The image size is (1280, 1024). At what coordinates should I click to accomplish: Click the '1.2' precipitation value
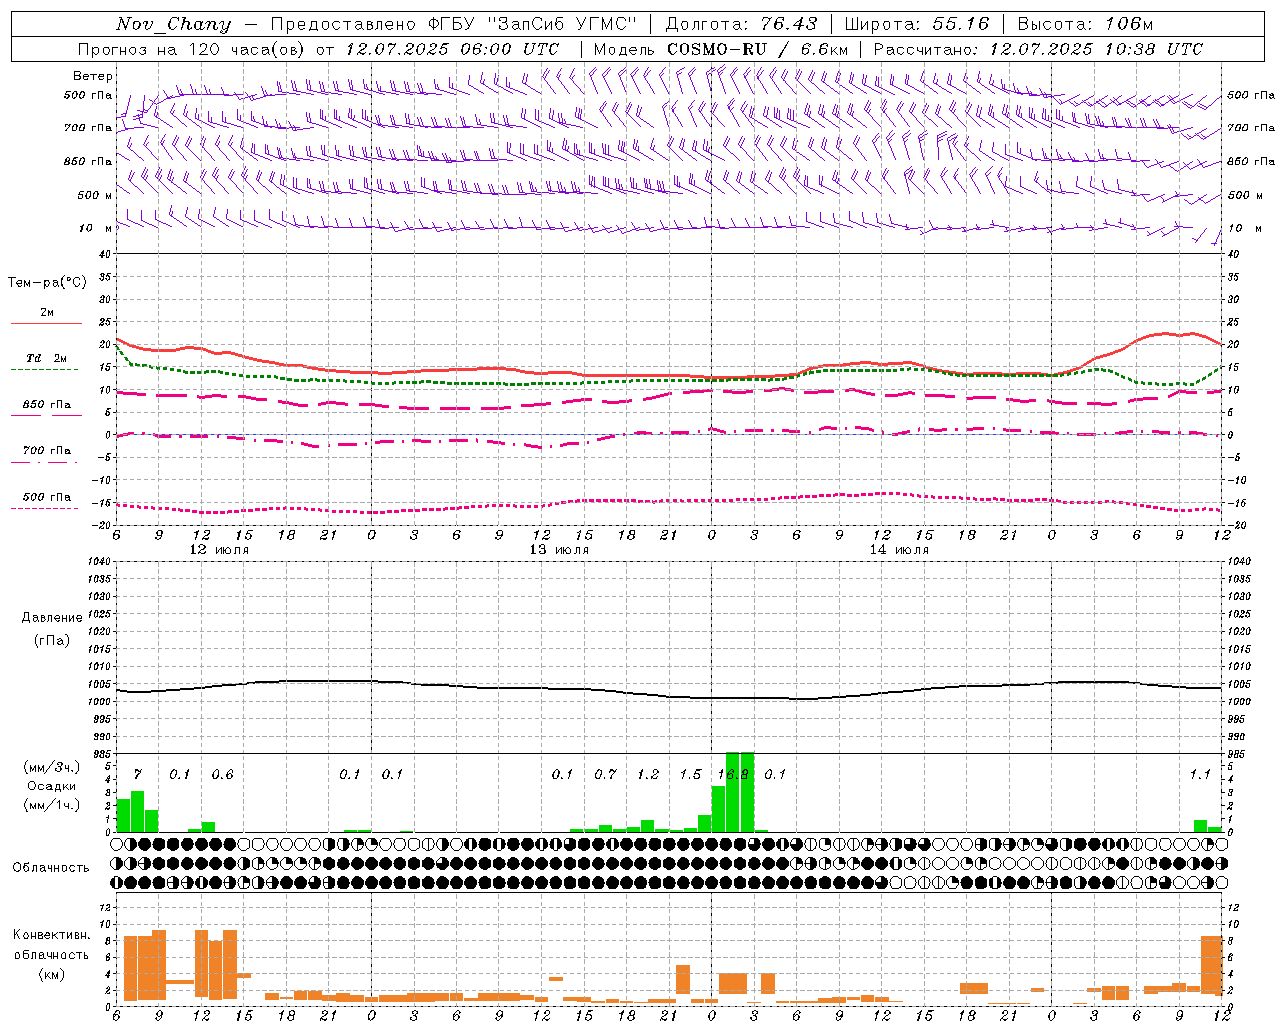point(648,774)
